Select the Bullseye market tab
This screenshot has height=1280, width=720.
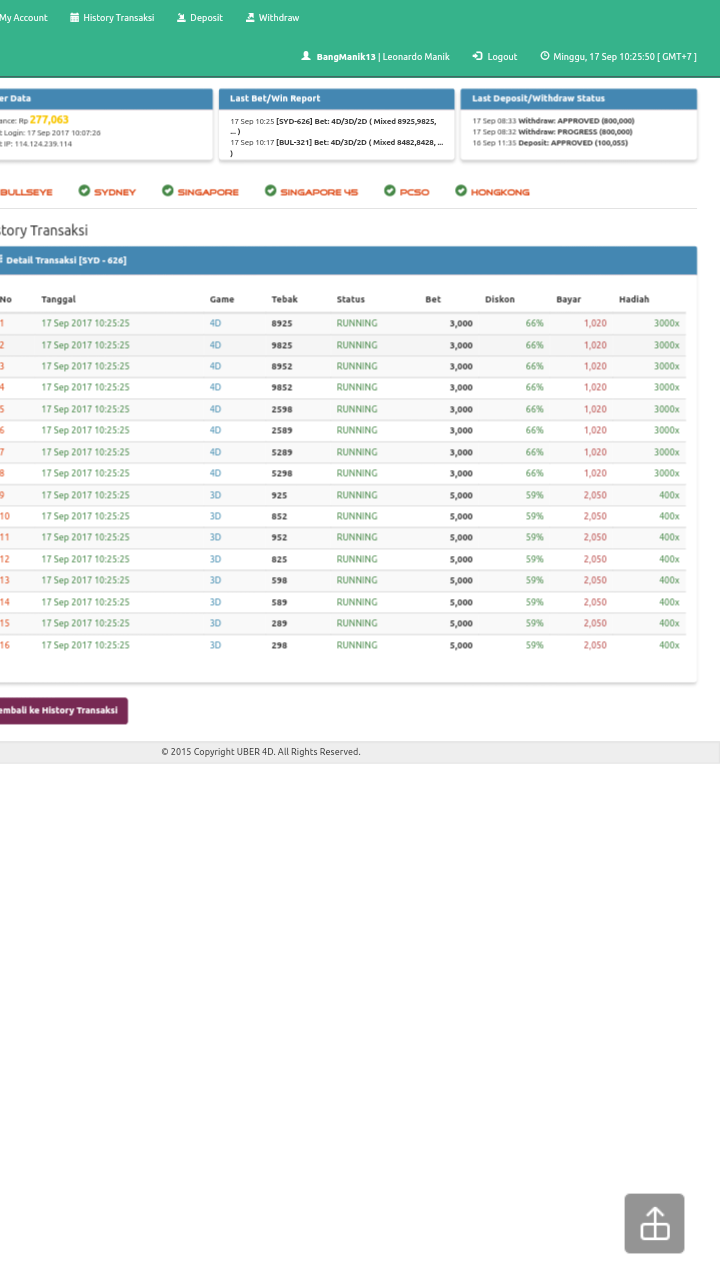[26, 192]
